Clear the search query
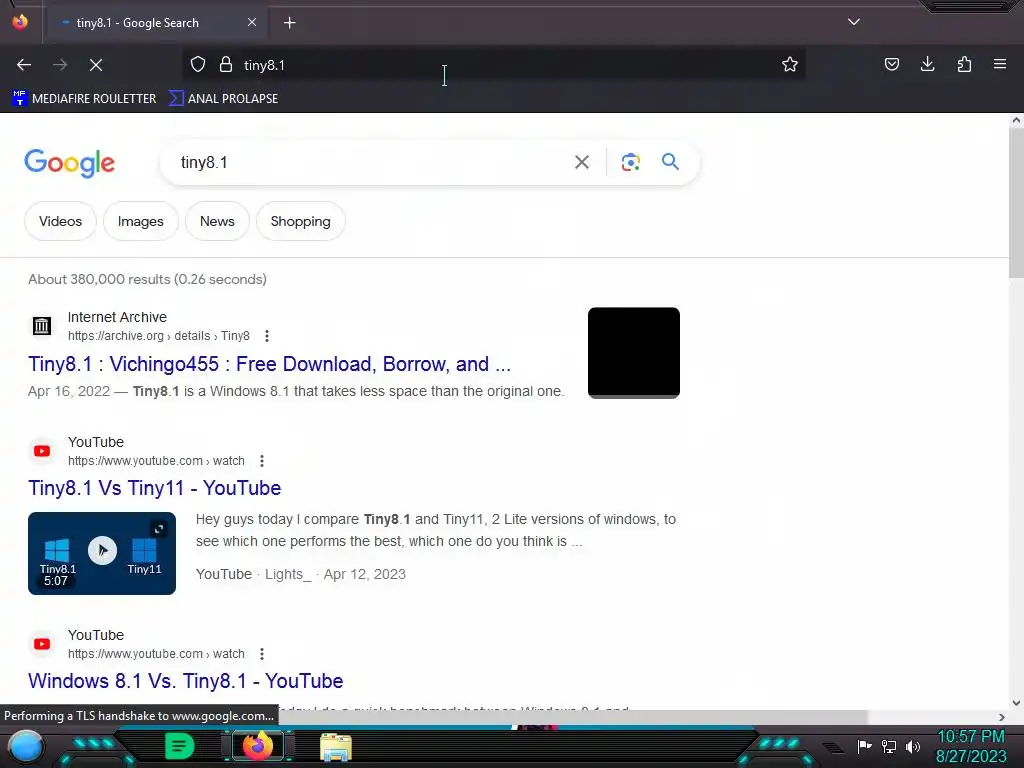The width and height of the screenshot is (1024, 768). 581,163
